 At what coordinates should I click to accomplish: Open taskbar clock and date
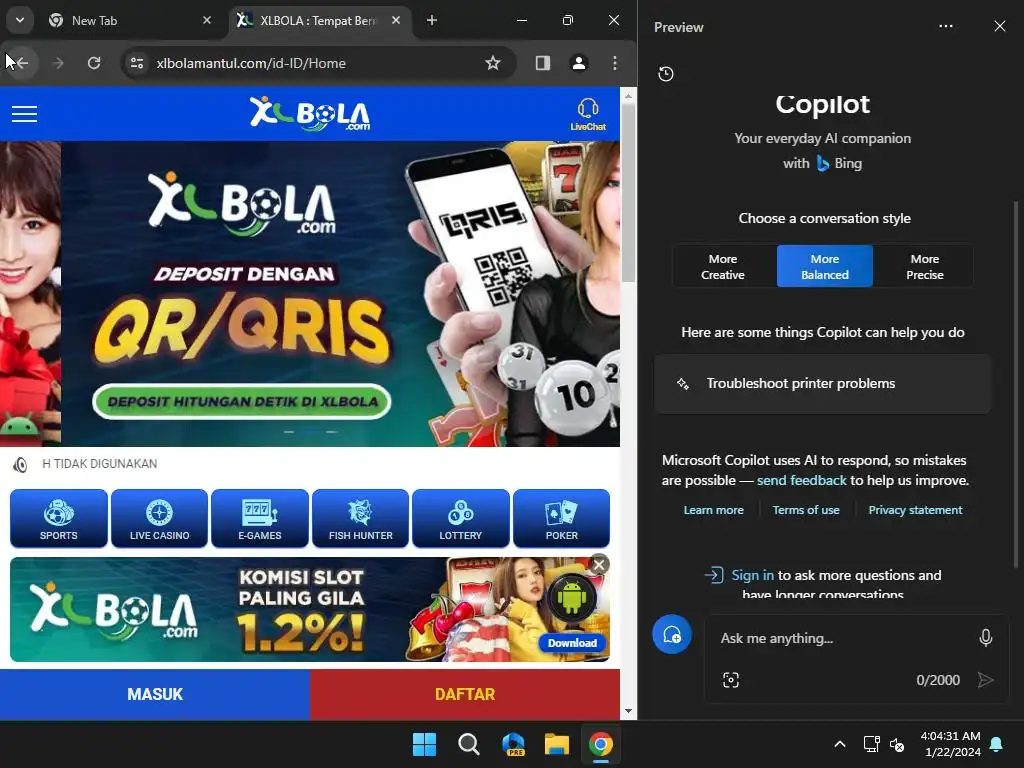click(x=950, y=744)
